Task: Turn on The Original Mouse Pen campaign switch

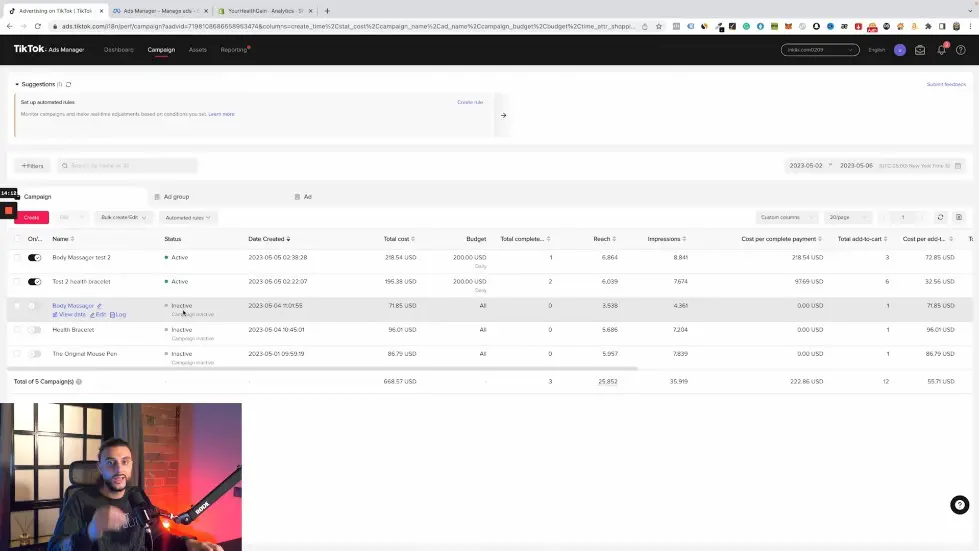Action: pos(34,354)
